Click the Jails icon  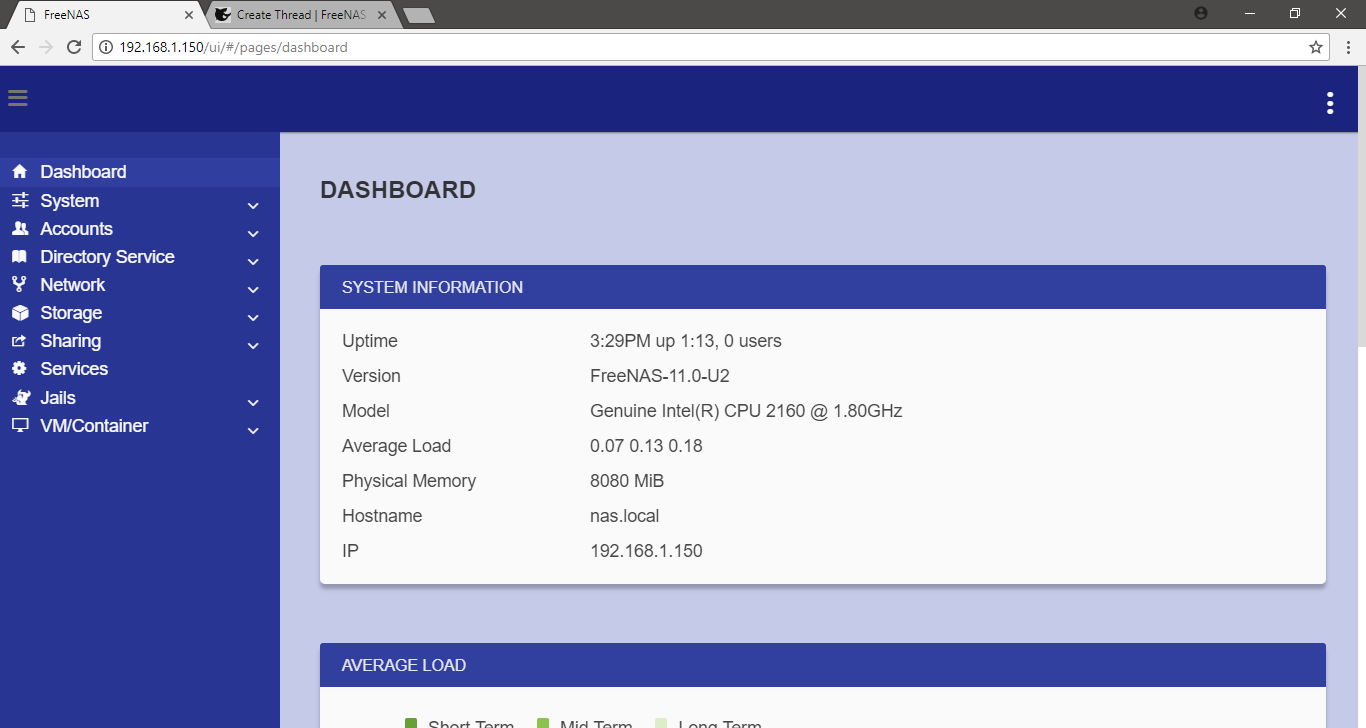point(21,397)
